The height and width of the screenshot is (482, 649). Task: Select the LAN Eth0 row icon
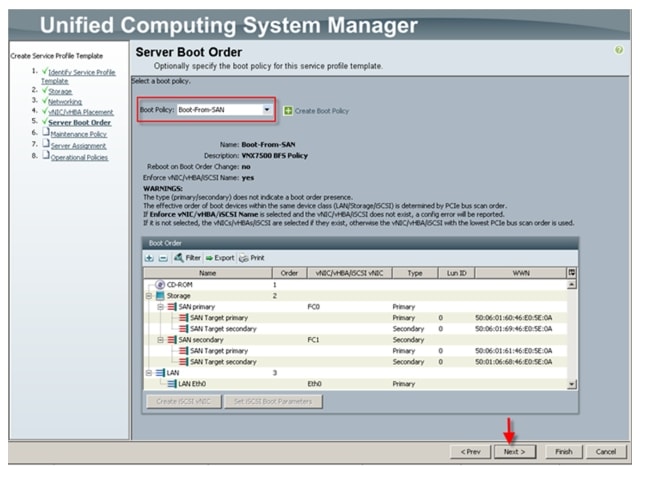coord(172,384)
